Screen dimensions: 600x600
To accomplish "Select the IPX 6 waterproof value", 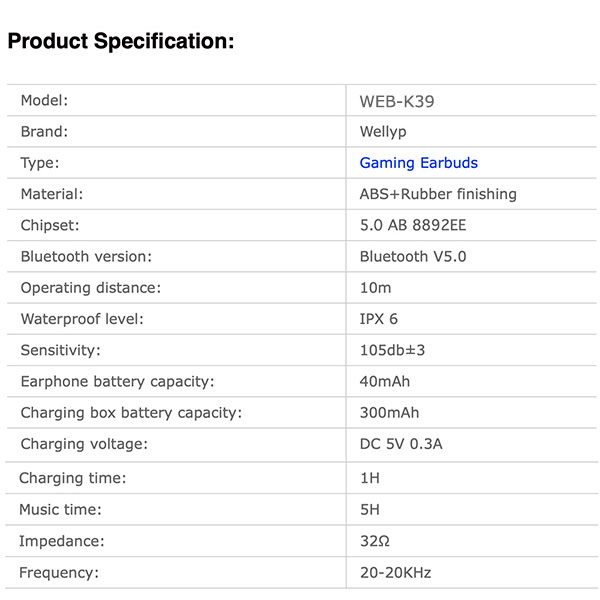I will [x=378, y=319].
